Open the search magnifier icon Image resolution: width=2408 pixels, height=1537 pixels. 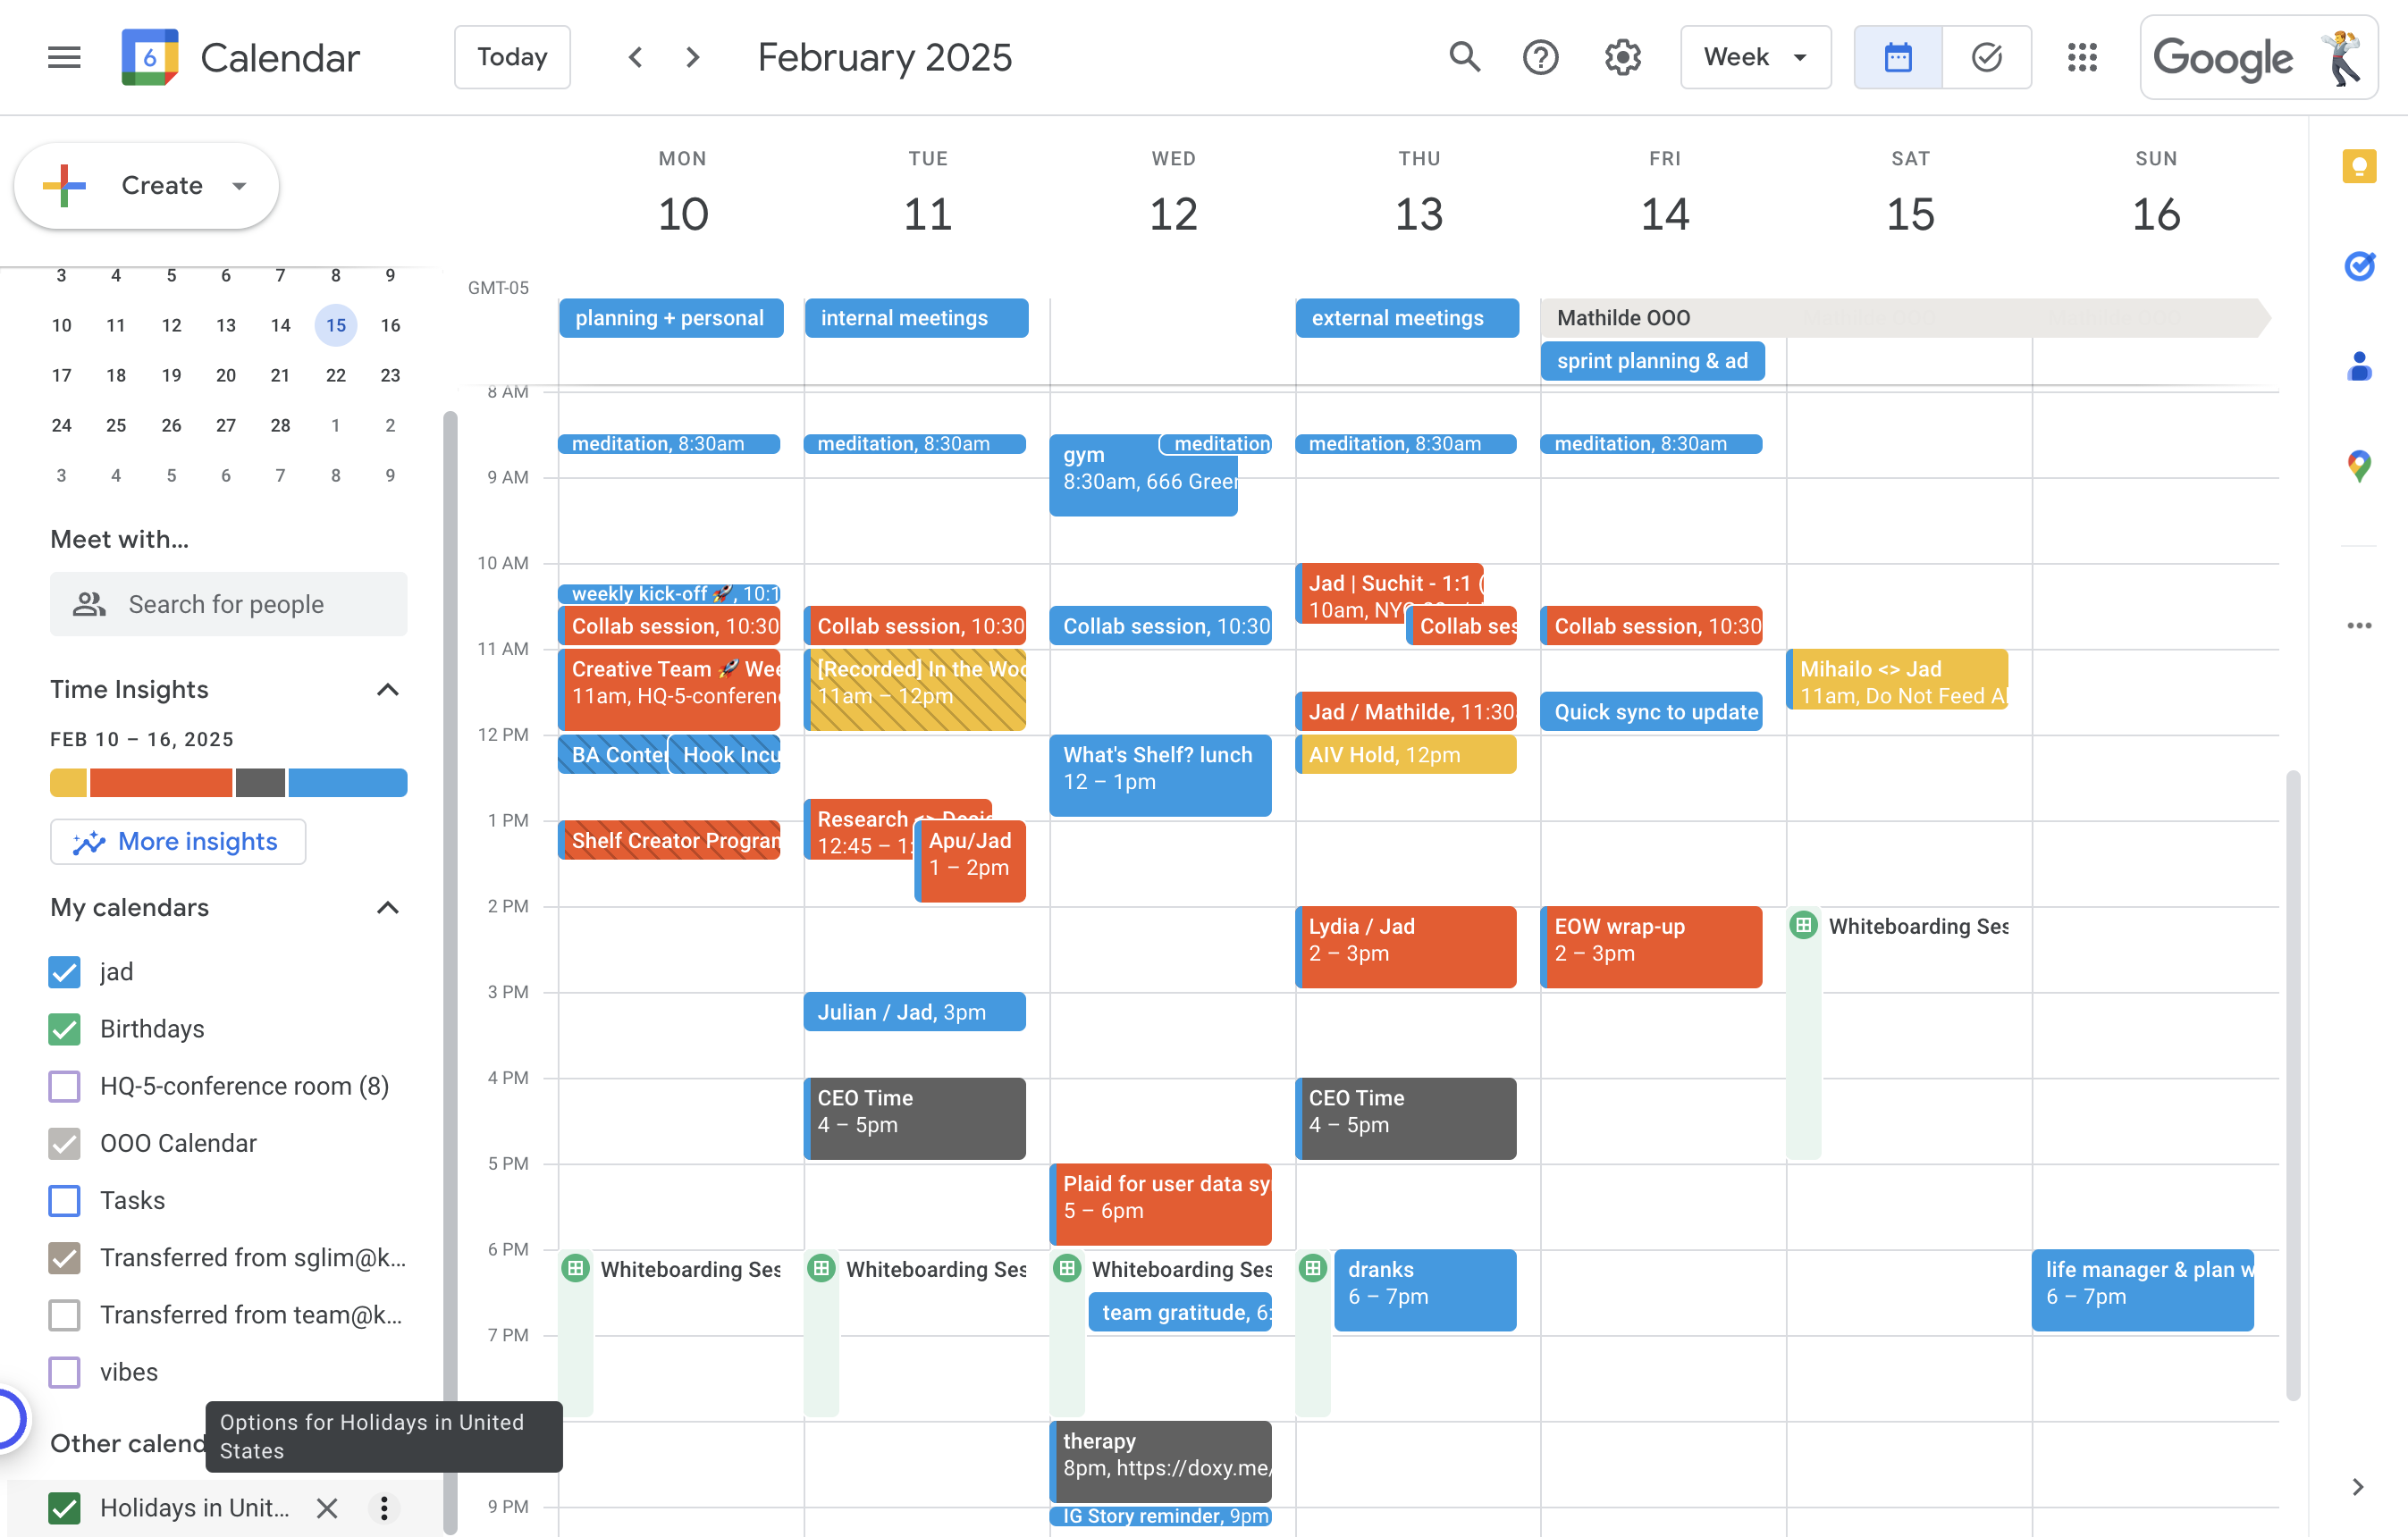(x=1464, y=57)
